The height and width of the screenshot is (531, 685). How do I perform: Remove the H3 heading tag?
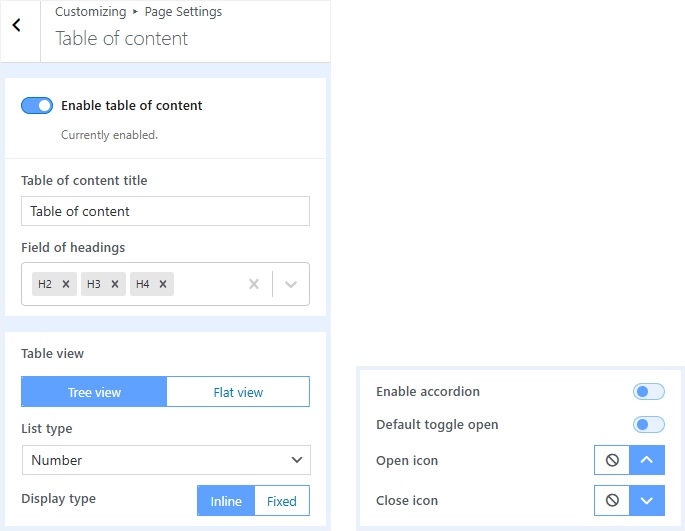[115, 284]
